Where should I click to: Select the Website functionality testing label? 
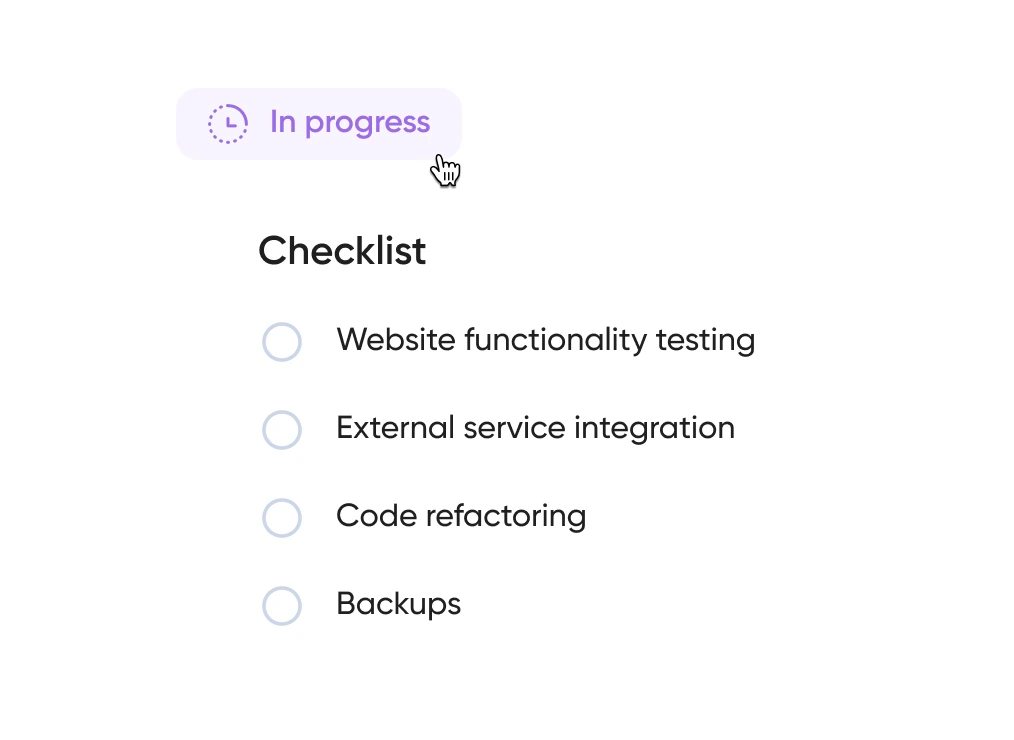(545, 340)
